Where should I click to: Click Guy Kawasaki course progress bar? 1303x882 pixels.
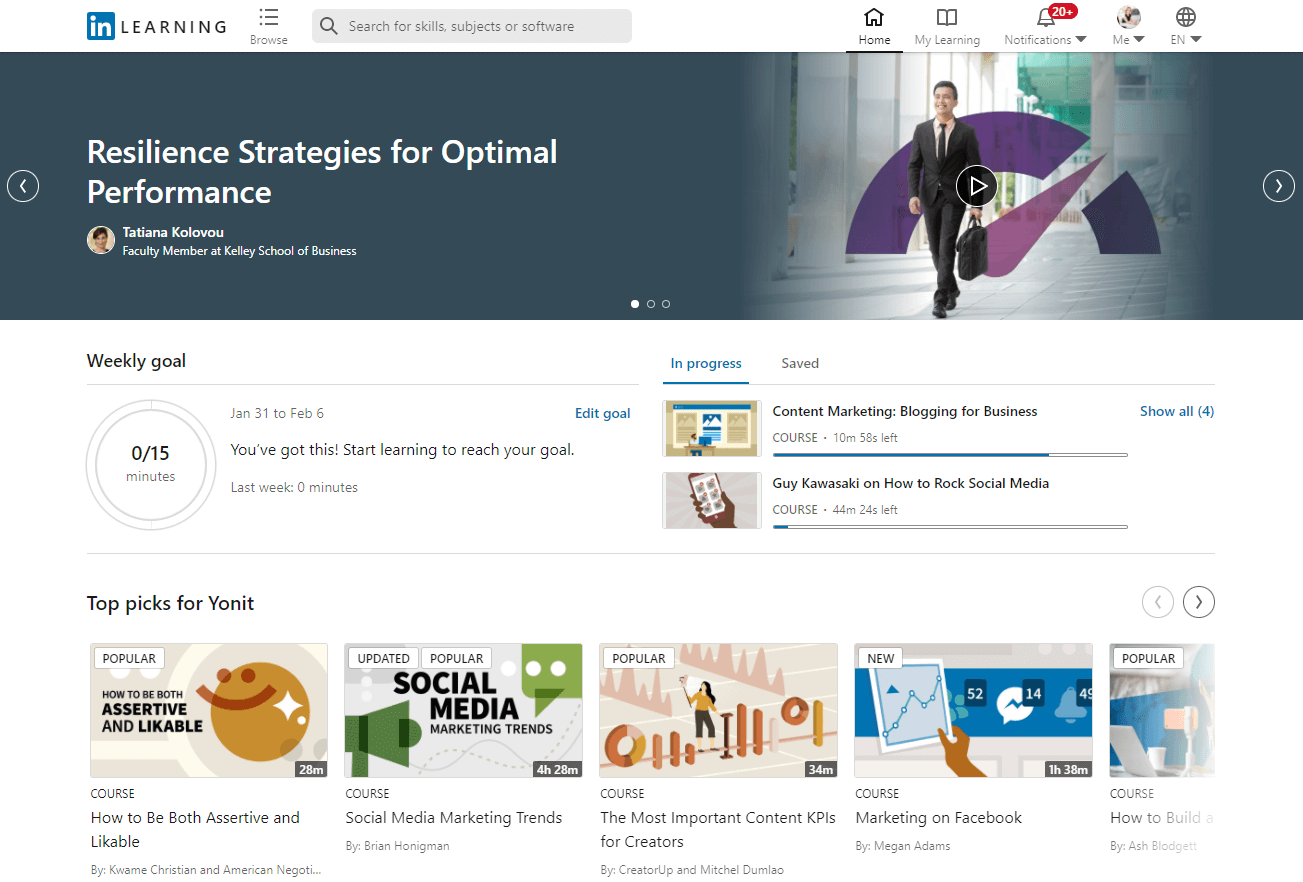point(950,527)
